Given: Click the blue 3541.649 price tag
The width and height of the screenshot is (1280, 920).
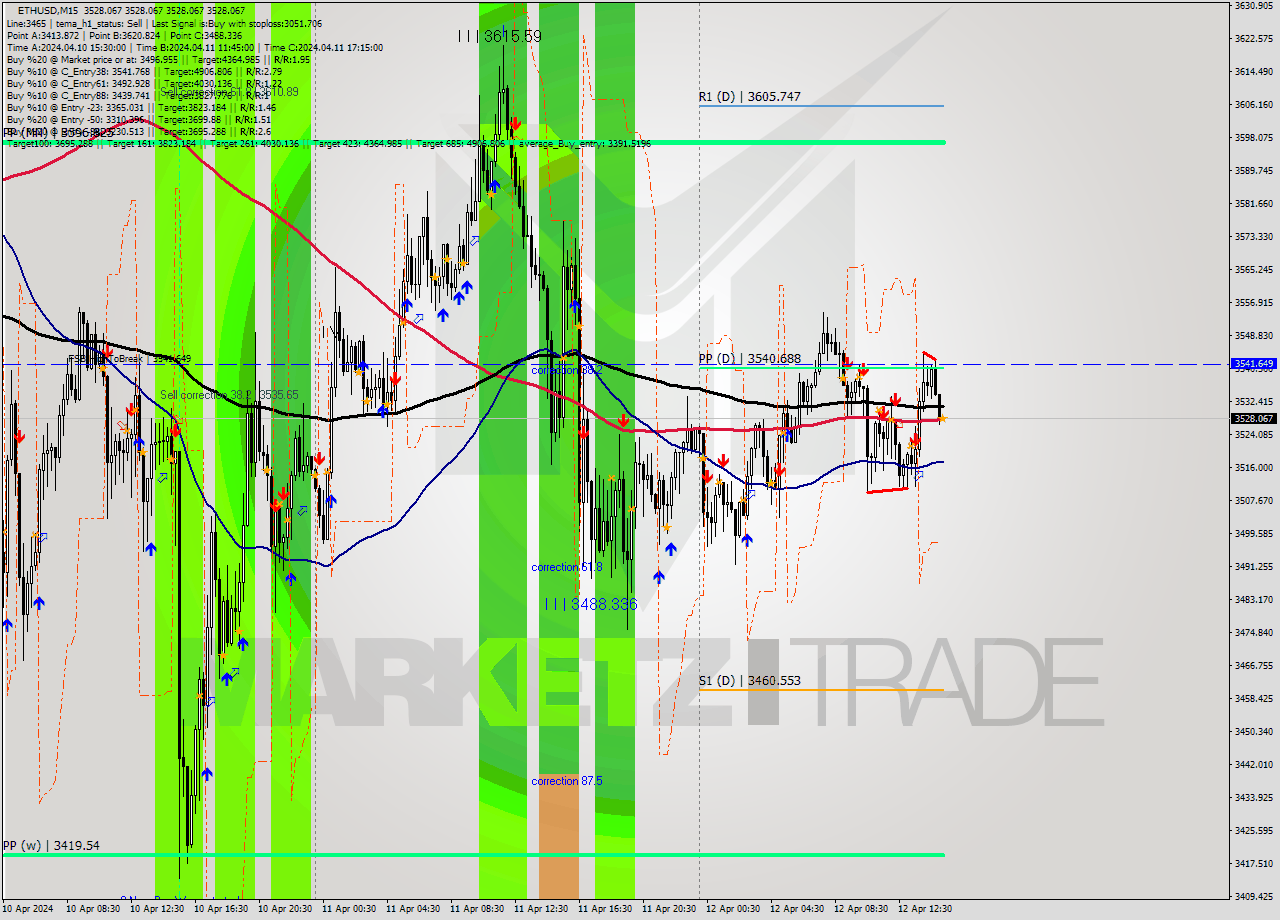Looking at the screenshot, I should [1254, 364].
